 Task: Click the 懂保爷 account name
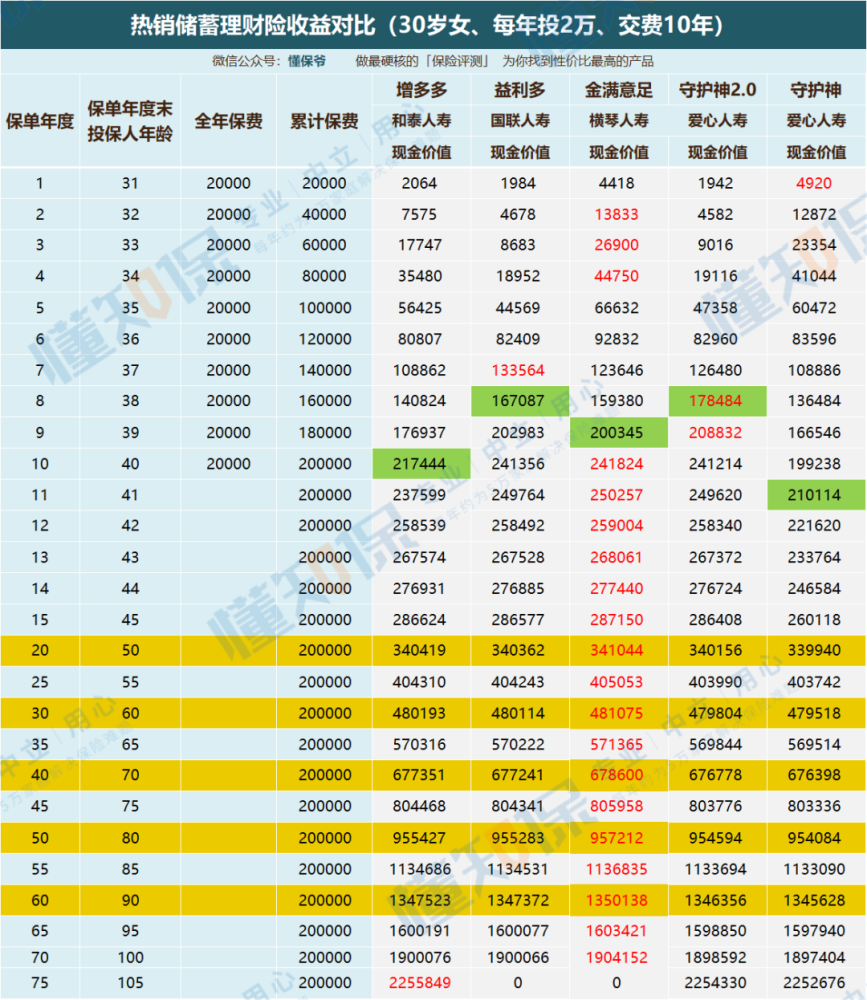pos(307,61)
